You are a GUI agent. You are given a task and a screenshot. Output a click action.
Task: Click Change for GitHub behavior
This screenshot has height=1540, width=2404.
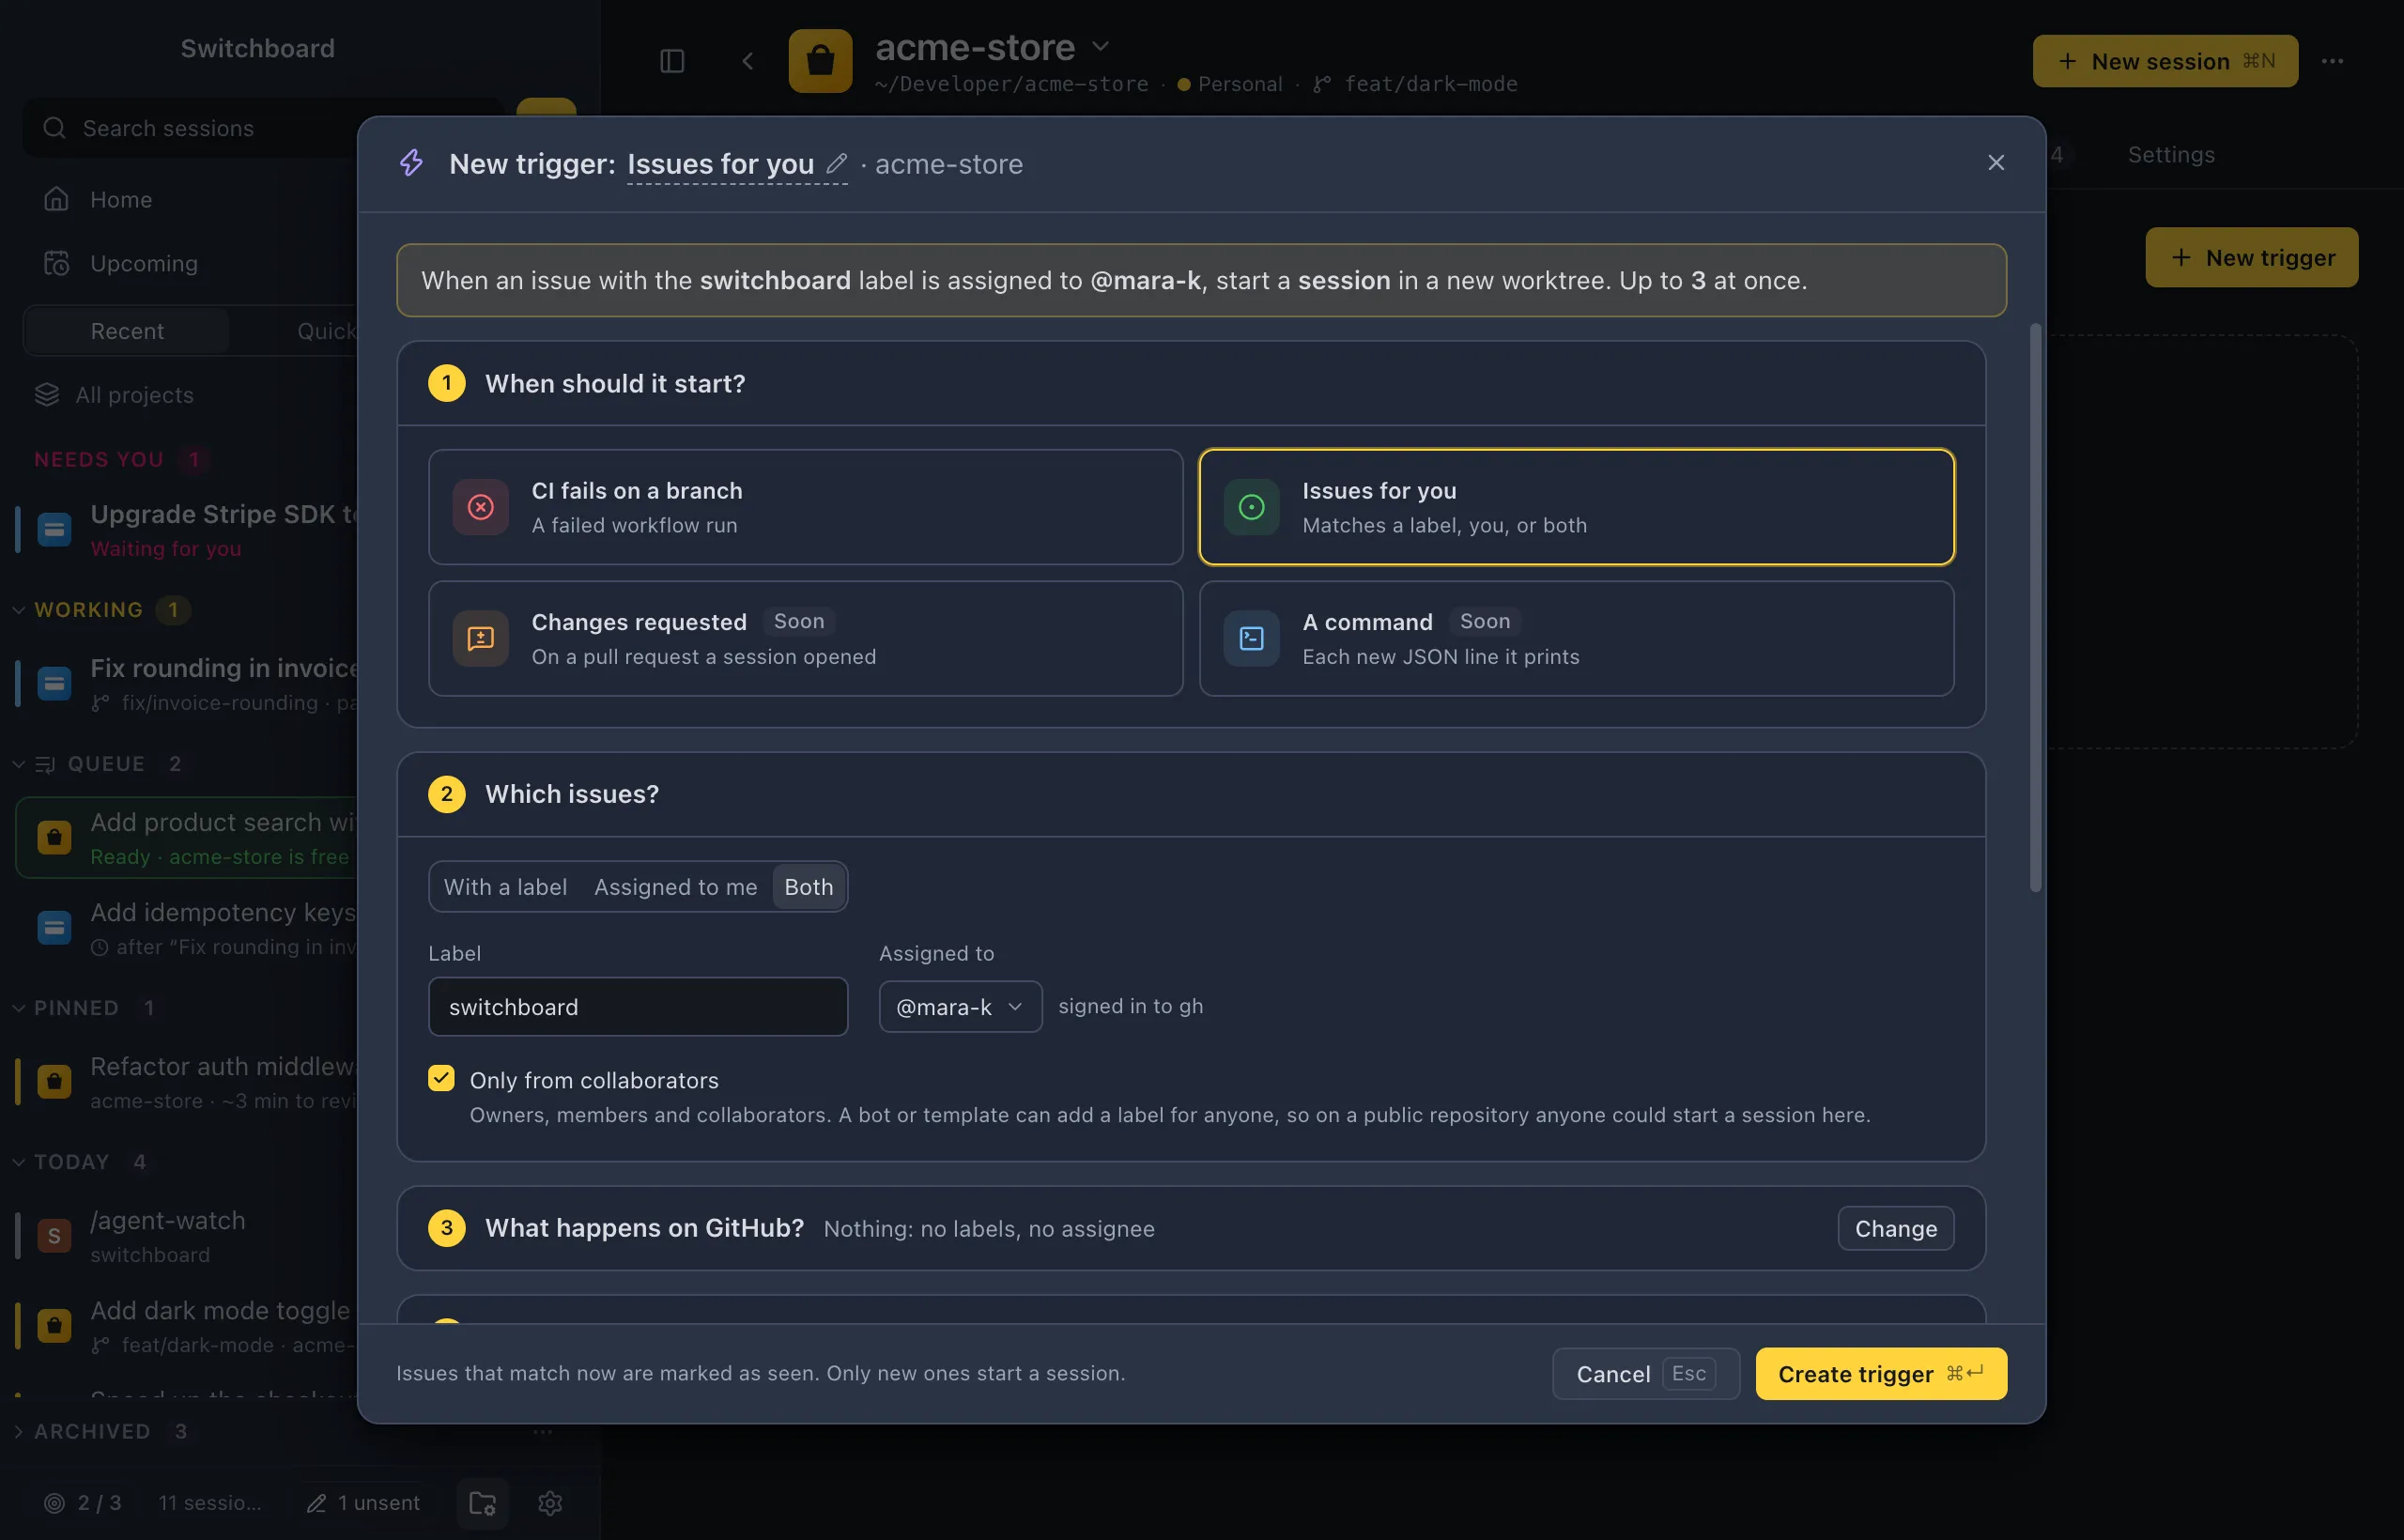(1895, 1228)
